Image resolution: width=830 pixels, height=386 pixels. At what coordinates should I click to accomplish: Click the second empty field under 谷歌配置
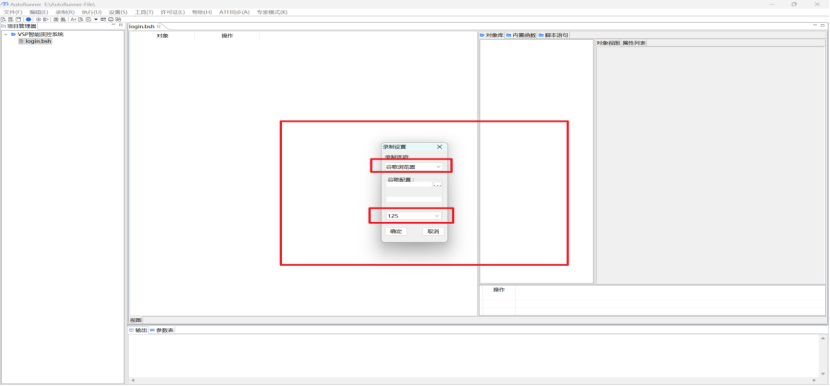click(413, 200)
